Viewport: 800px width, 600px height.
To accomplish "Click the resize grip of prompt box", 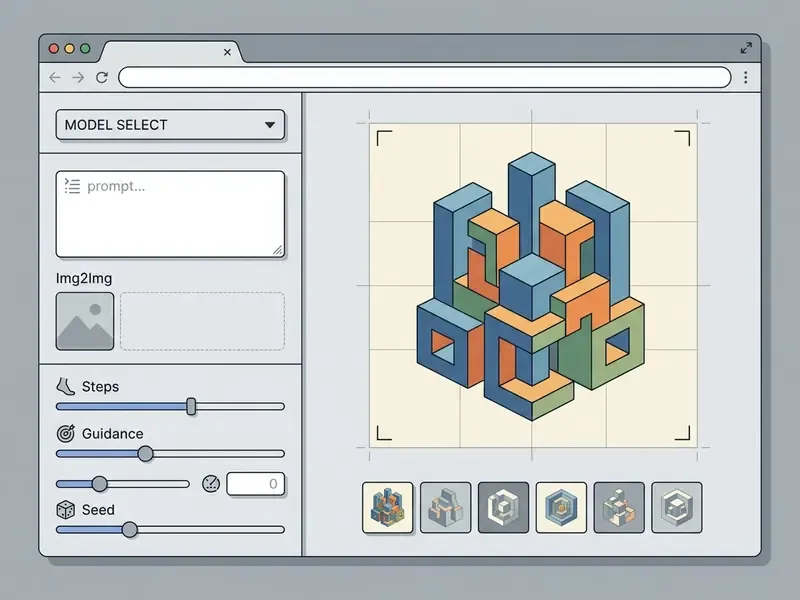I will 278,250.
